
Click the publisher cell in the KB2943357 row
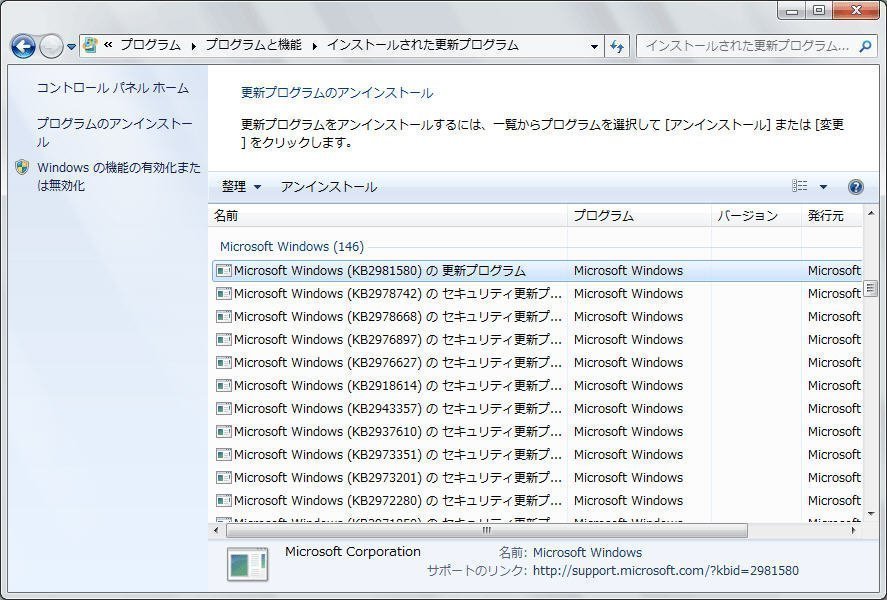834,408
